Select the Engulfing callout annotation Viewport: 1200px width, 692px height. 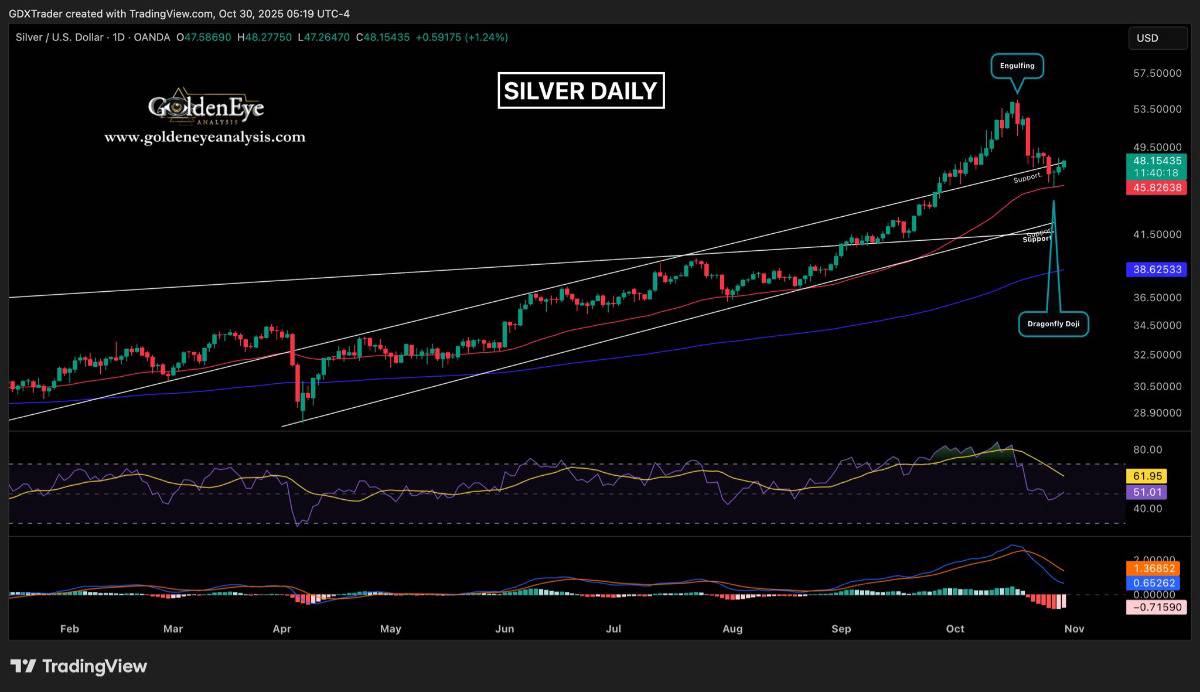[x=1018, y=66]
